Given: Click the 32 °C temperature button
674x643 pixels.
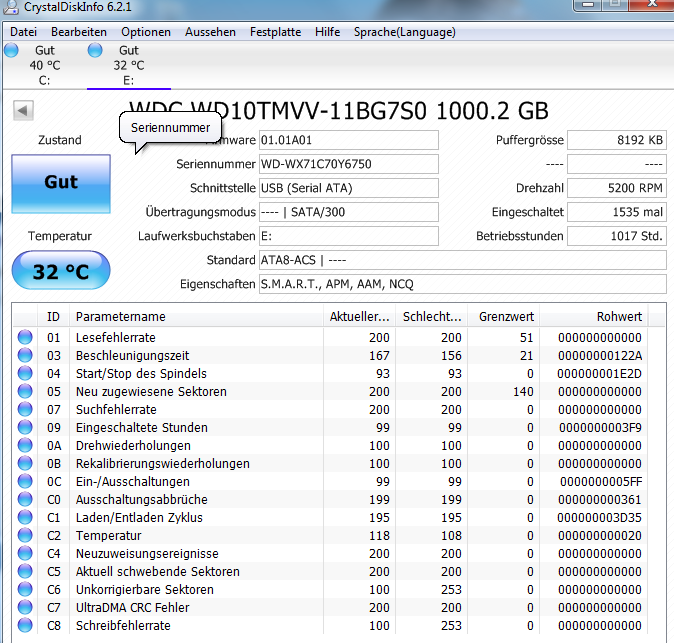Looking at the screenshot, I should tap(61, 271).
